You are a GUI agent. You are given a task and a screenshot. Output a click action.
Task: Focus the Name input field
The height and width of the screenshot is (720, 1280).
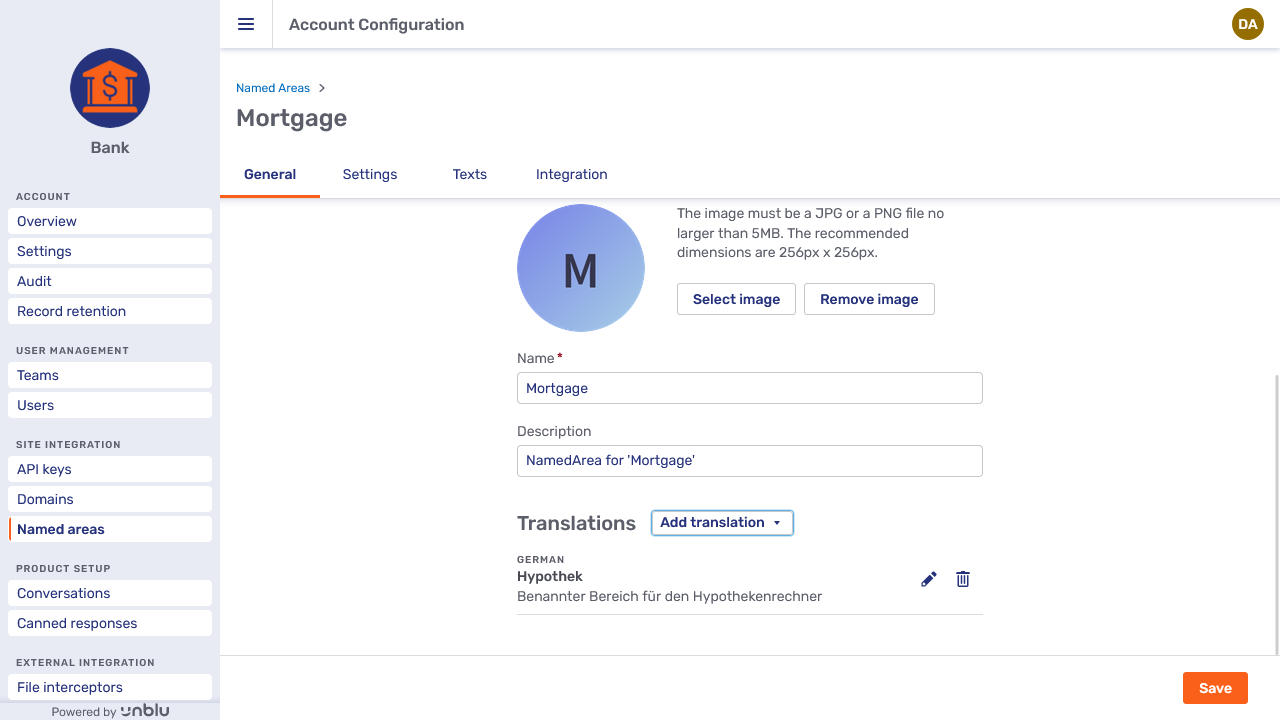point(749,388)
